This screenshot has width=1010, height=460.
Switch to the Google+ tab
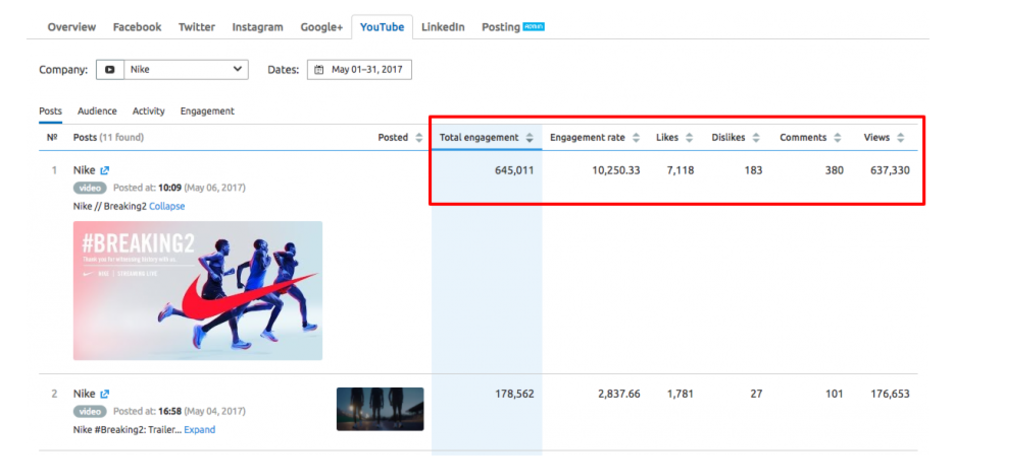pyautogui.click(x=321, y=27)
